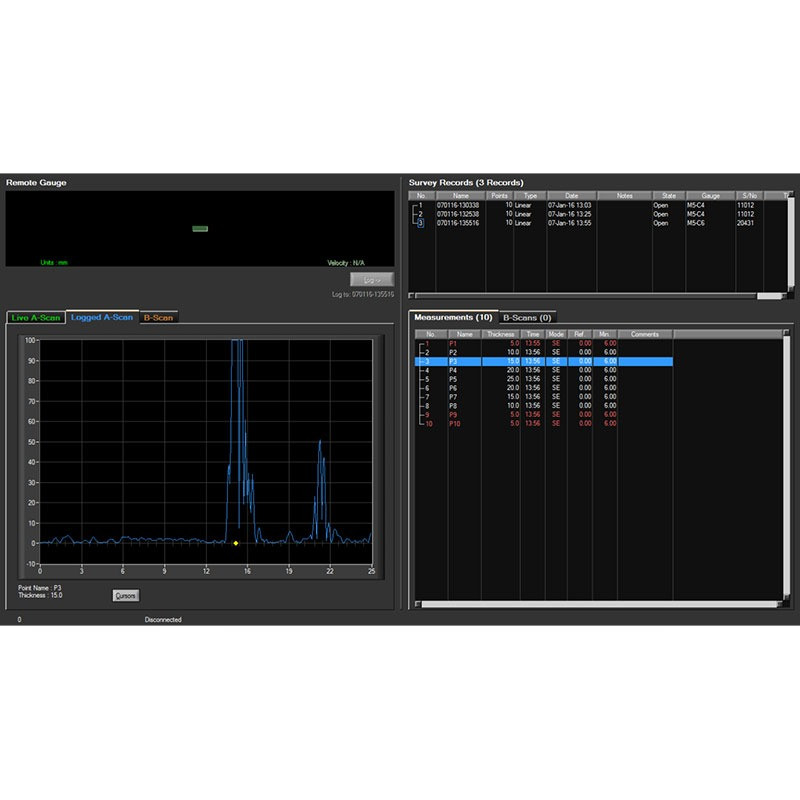Switch to the Live A-Scan tab

tap(35, 317)
